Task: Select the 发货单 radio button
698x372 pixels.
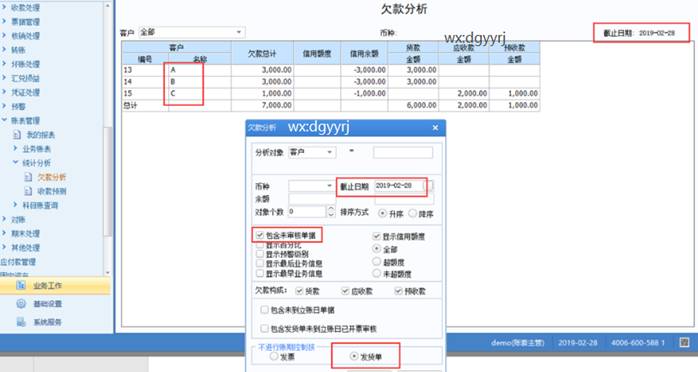Action: click(x=353, y=356)
